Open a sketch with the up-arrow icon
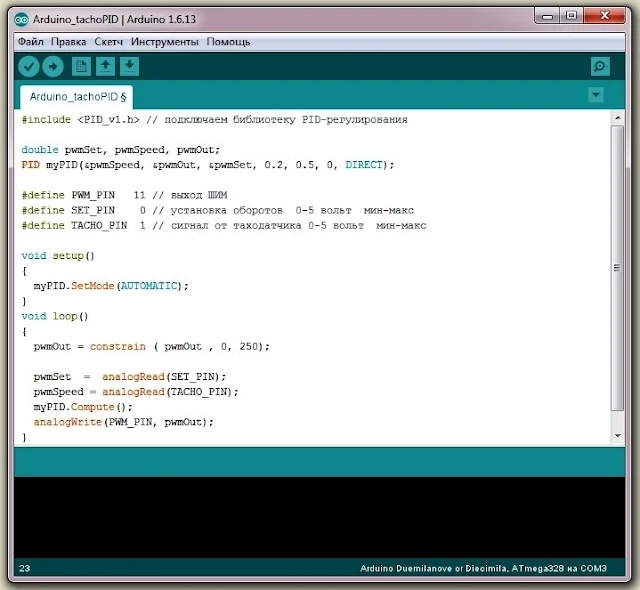The image size is (640, 590). 105,67
